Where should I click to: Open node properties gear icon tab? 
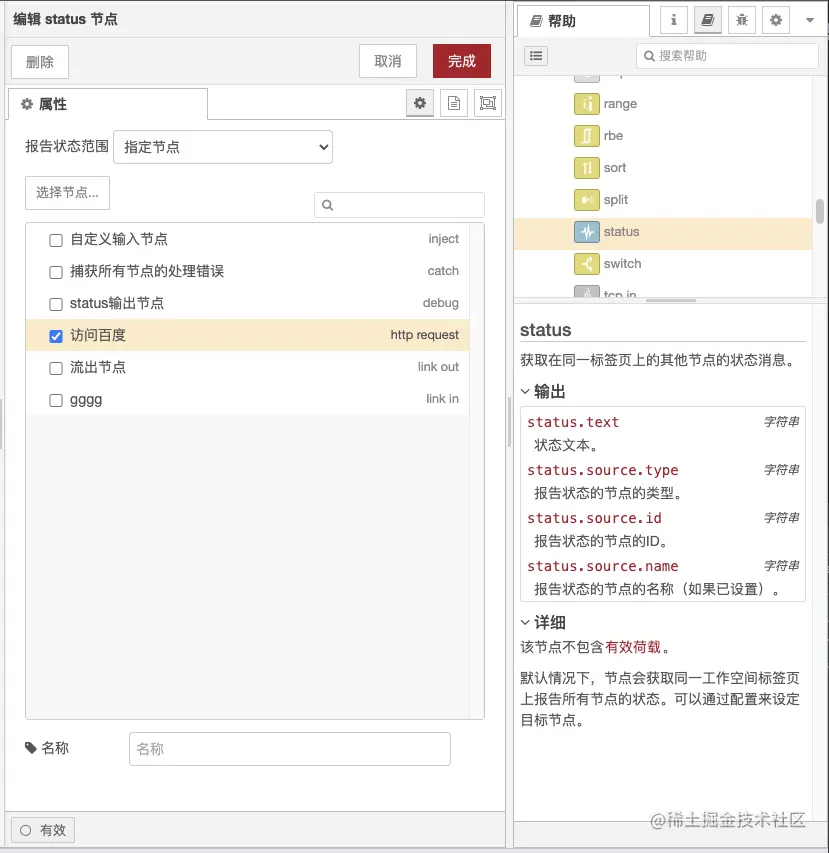click(x=419, y=103)
